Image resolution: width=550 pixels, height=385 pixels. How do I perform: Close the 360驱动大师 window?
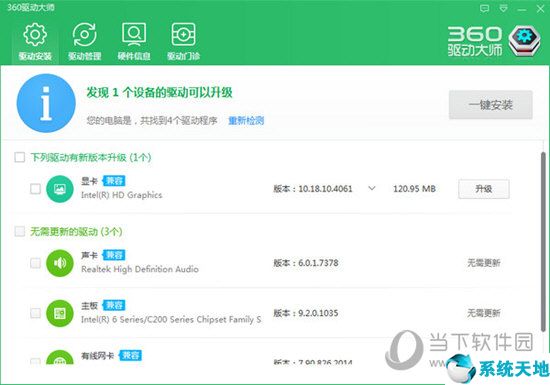(541, 9)
